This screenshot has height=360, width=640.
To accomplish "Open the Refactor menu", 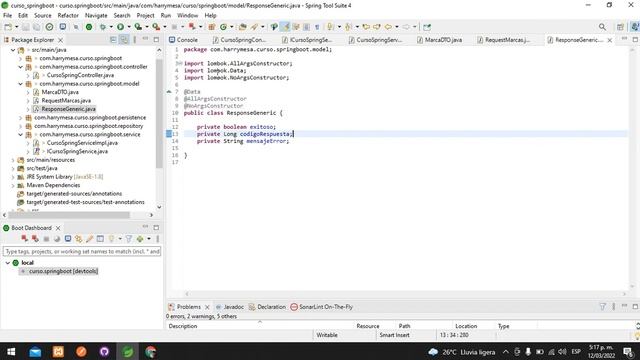I will click(x=68, y=16).
